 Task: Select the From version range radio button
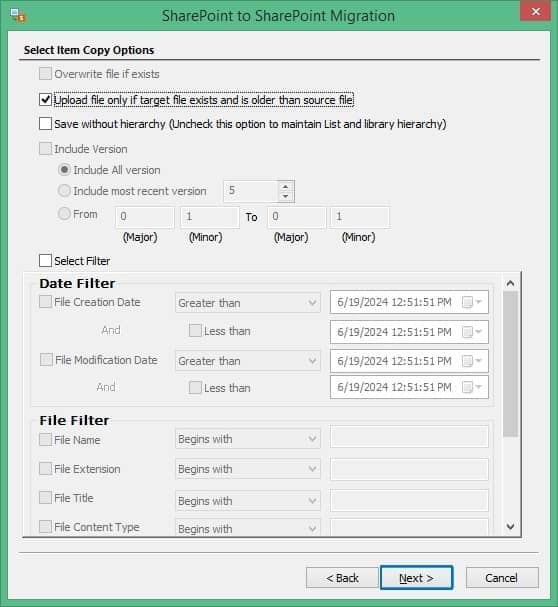click(x=64, y=214)
